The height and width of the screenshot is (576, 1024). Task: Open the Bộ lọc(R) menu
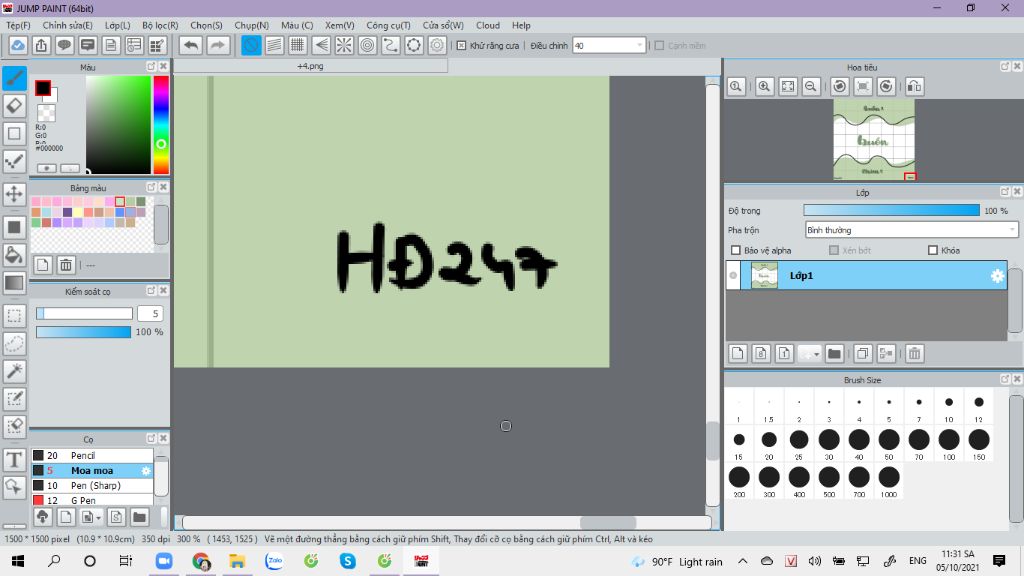pos(160,25)
